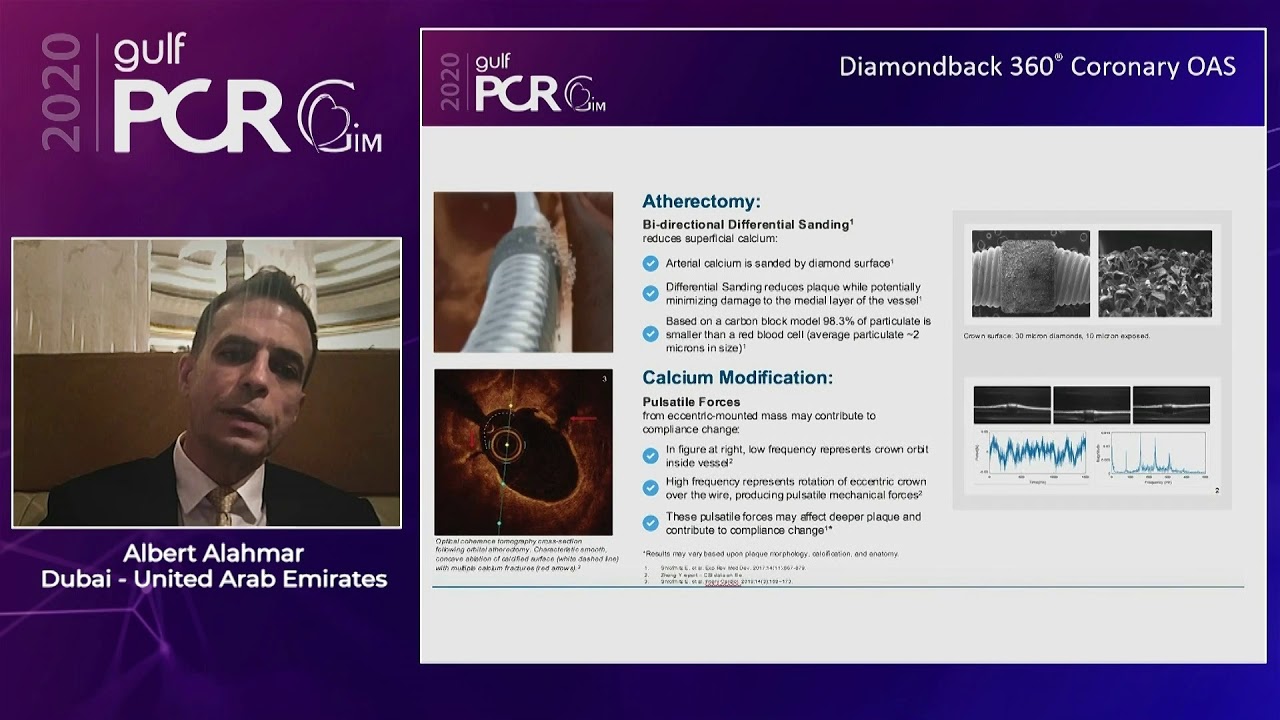Image resolution: width=1280 pixels, height=720 pixels.
Task: Click the large gulf PCR GIM 2020 logo above the speaker
Action: 212,93
